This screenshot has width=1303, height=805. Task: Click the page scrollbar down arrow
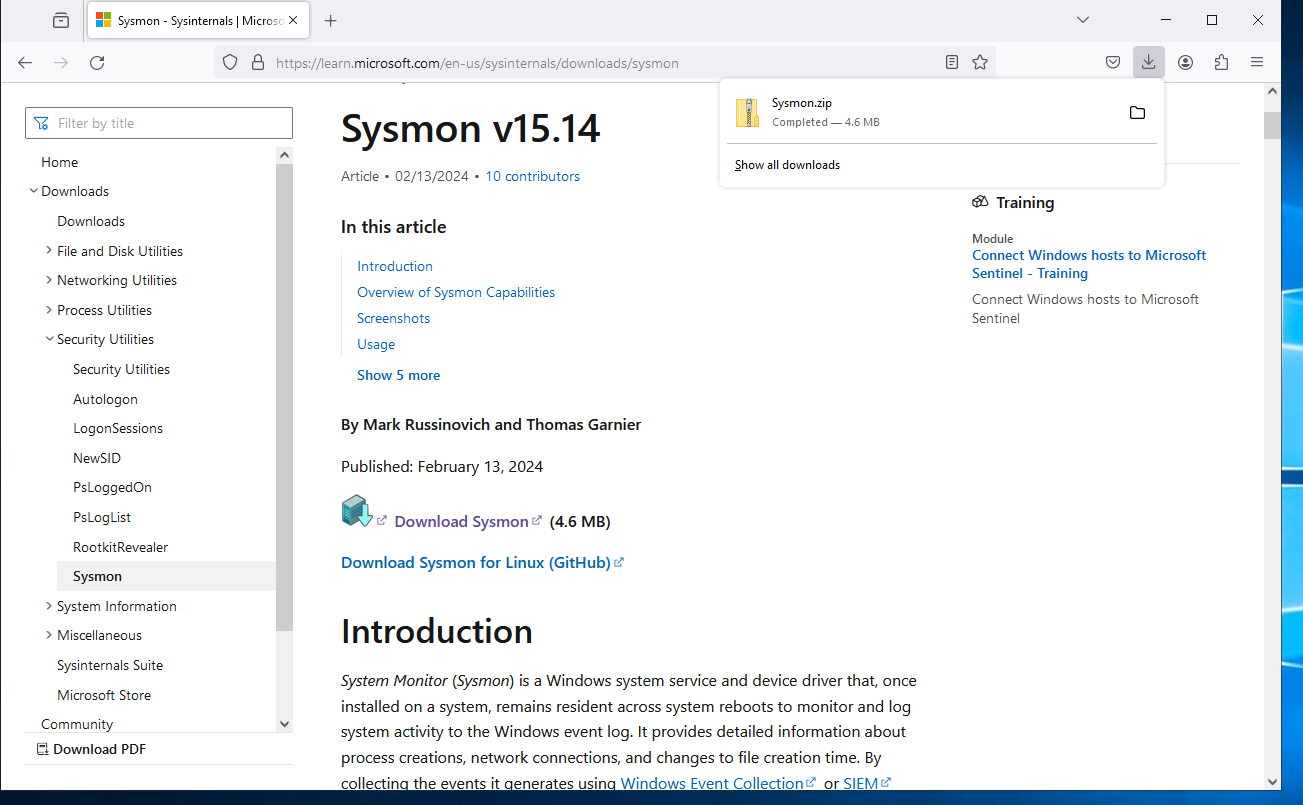(x=1272, y=781)
